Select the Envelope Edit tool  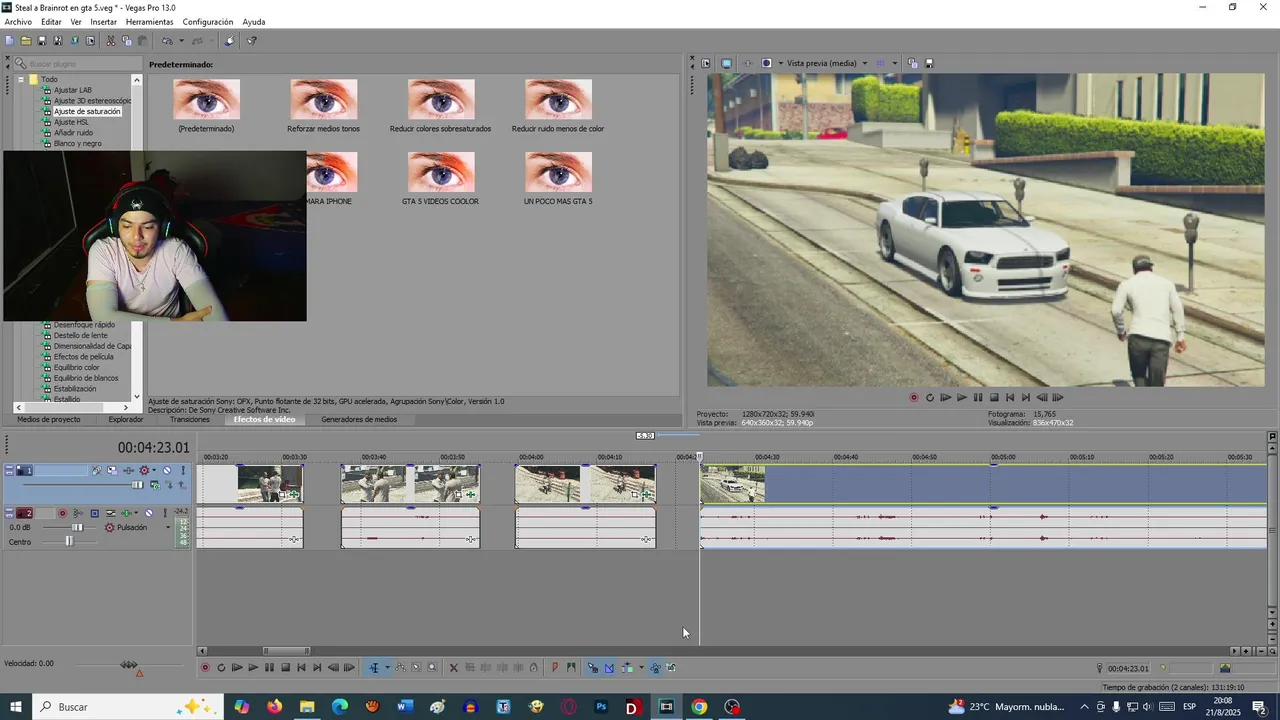point(400,668)
